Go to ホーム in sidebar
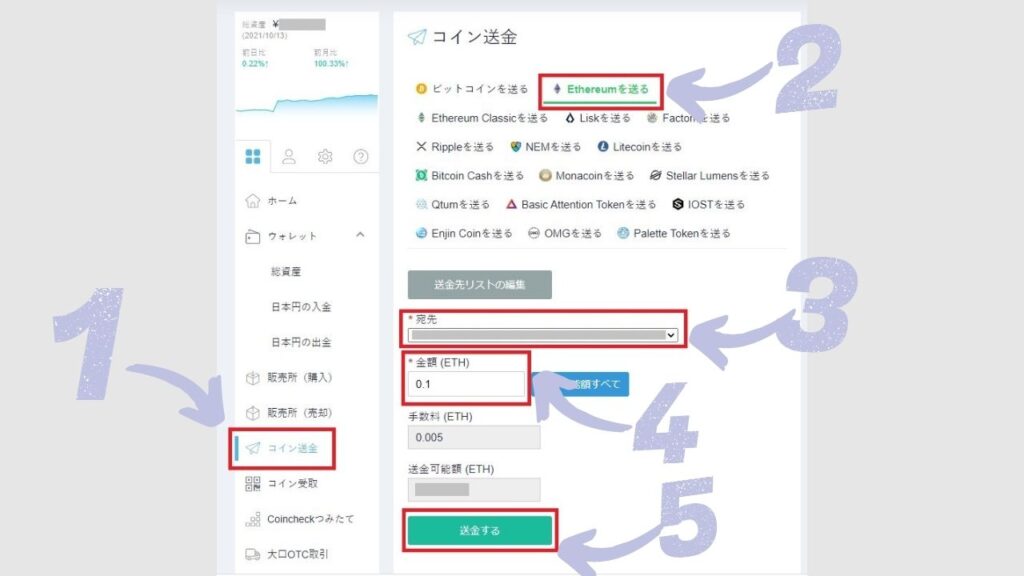Screen dimensions: 1024x576 point(282,200)
